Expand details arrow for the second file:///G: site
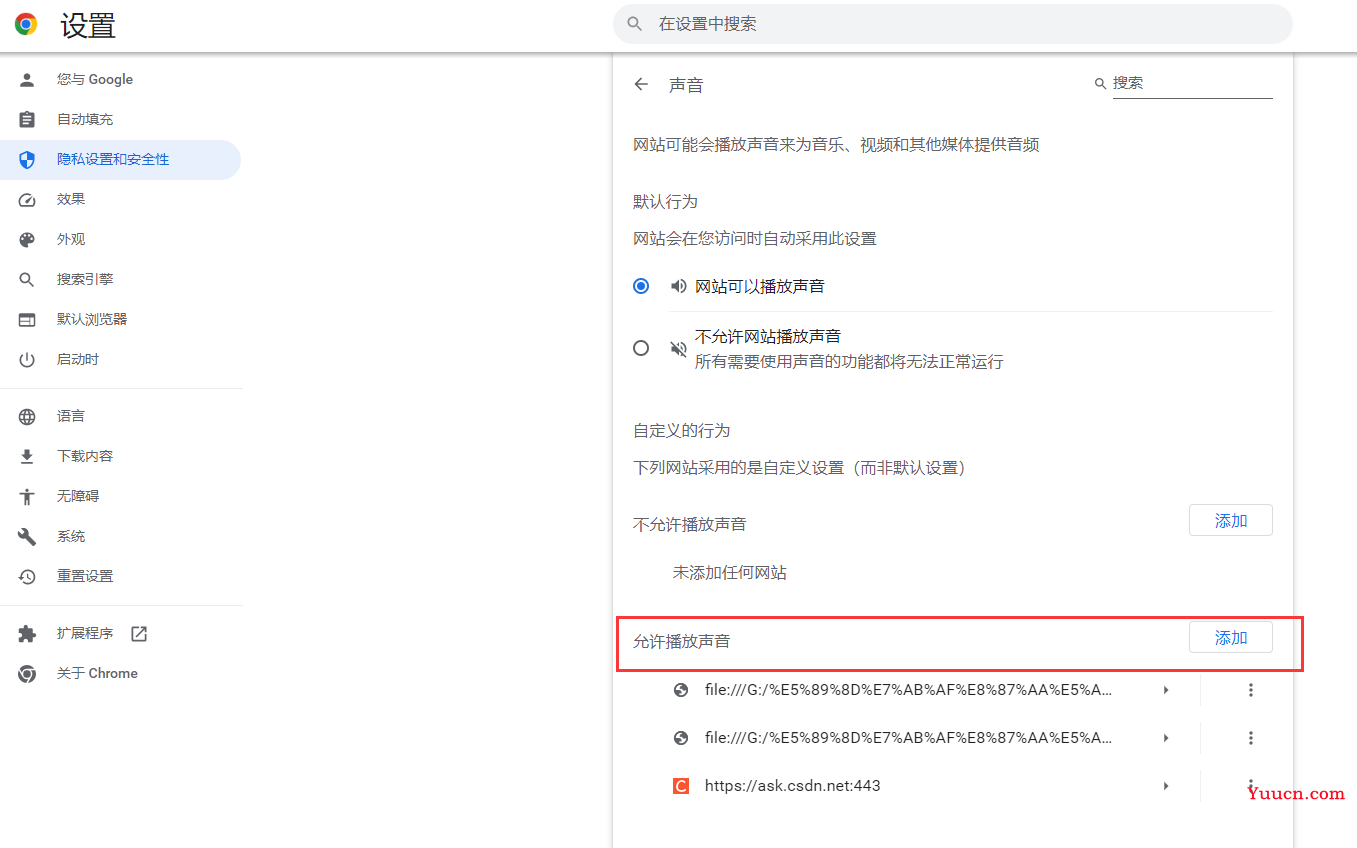 1166,738
